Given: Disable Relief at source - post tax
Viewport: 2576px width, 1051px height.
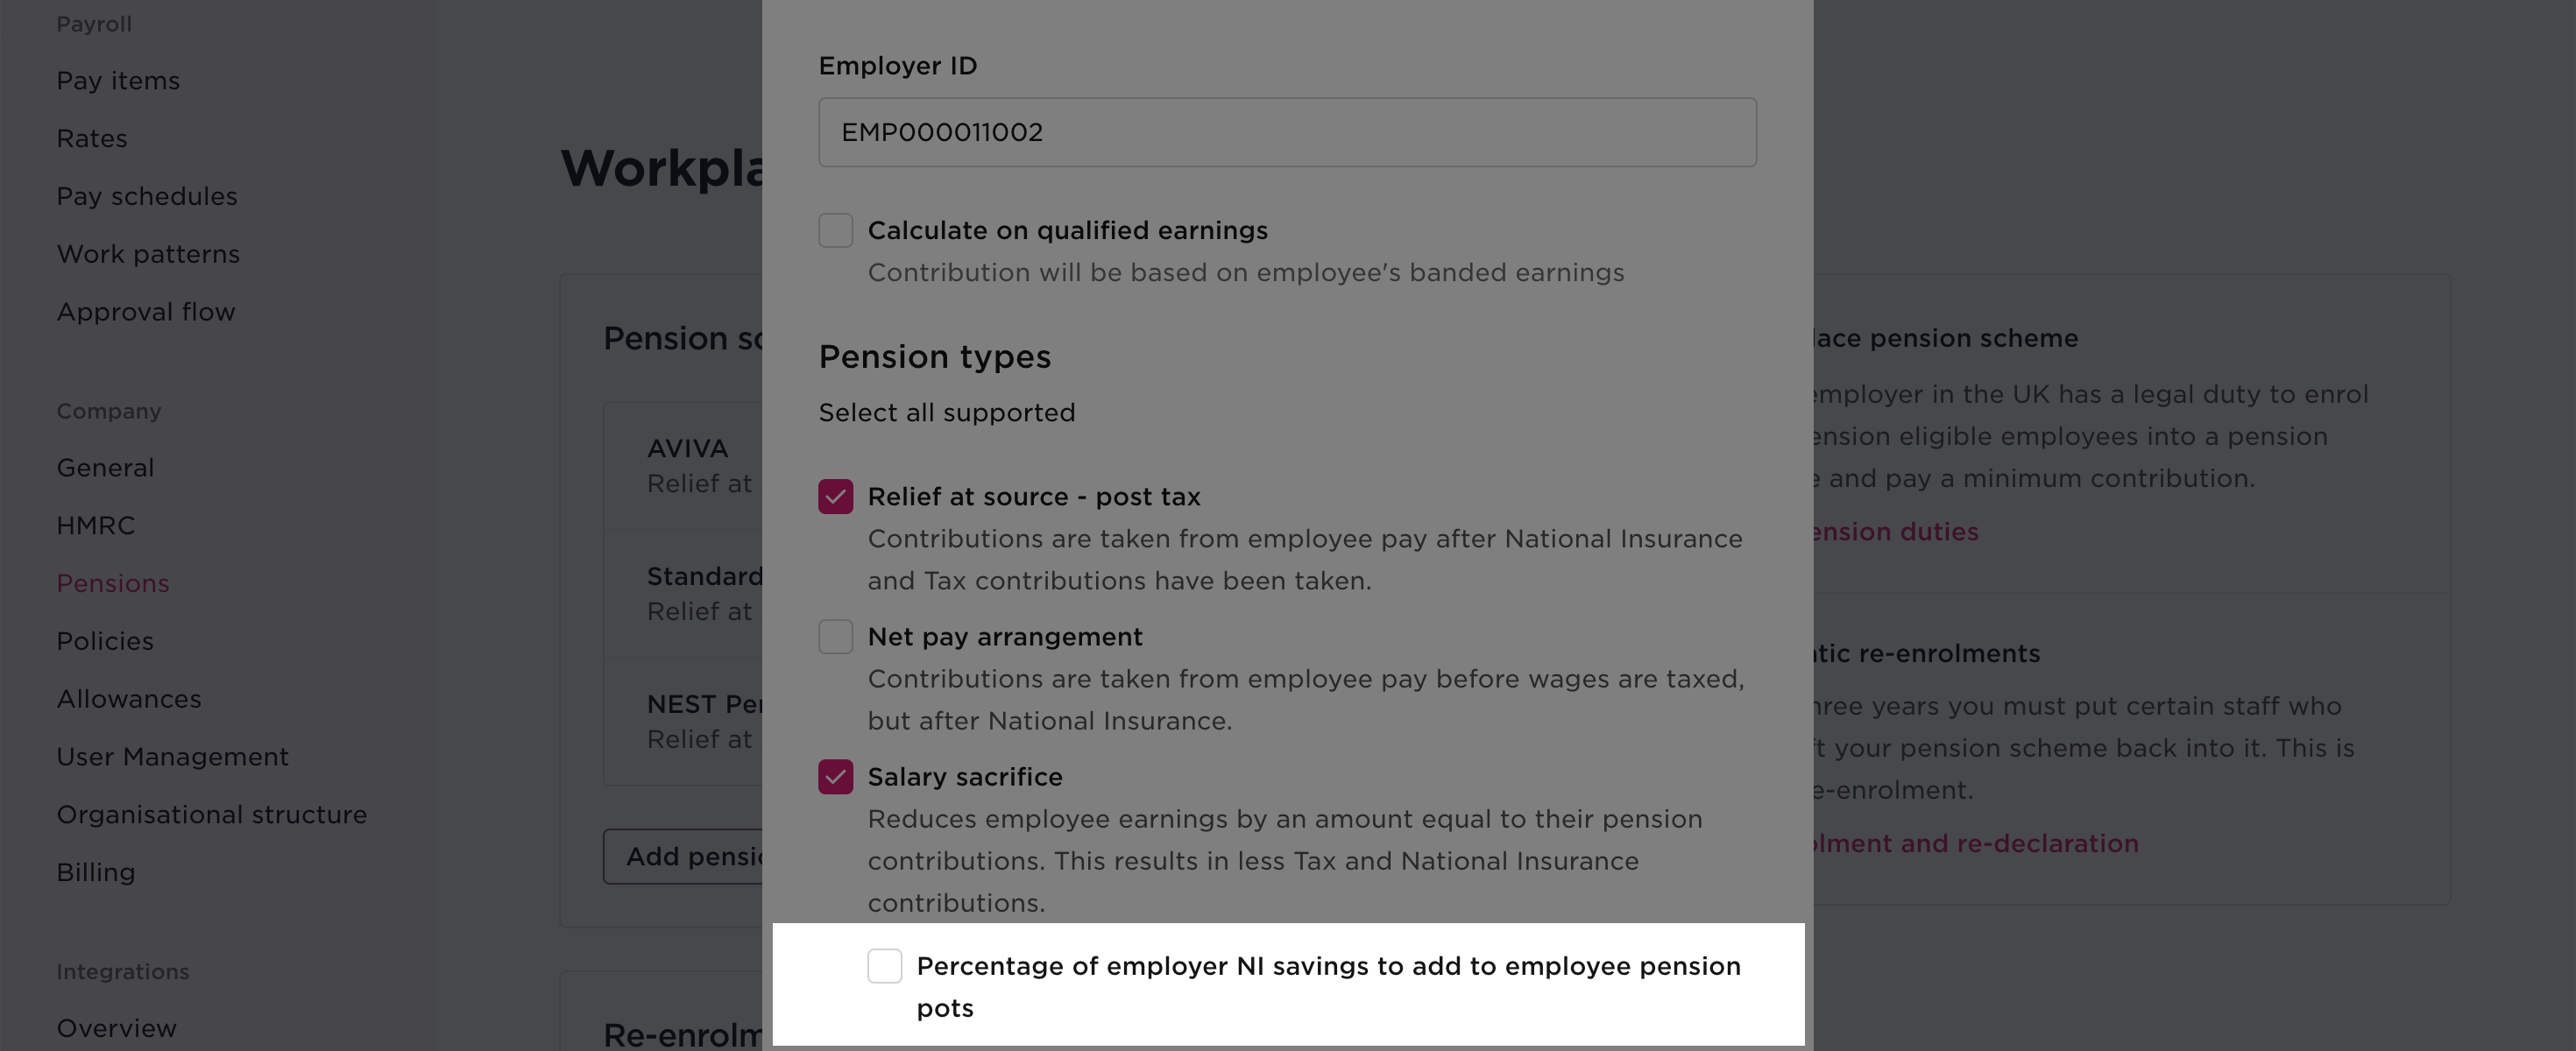Looking at the screenshot, I should (835, 496).
